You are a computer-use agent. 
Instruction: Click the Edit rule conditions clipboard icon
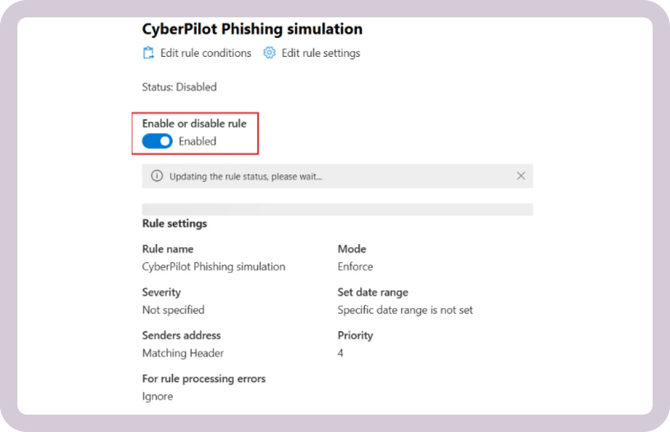tap(149, 53)
